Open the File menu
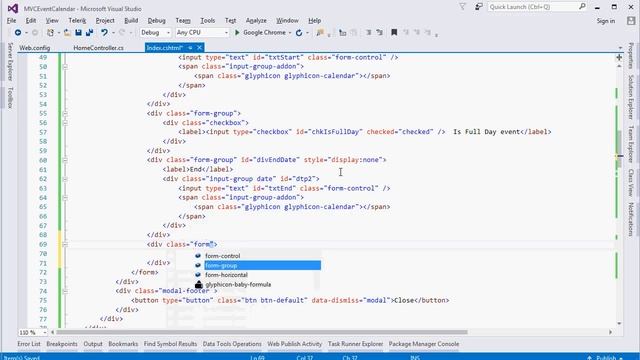This screenshot has height=360, width=640. (11, 20)
